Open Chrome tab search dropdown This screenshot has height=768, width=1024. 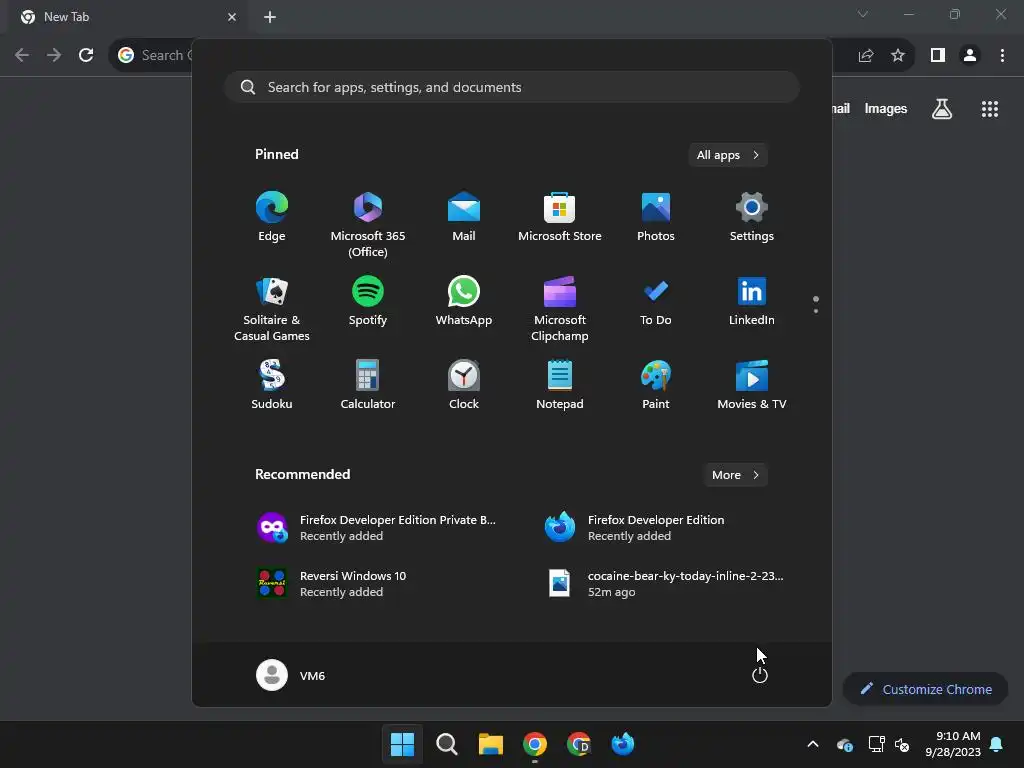click(x=863, y=14)
